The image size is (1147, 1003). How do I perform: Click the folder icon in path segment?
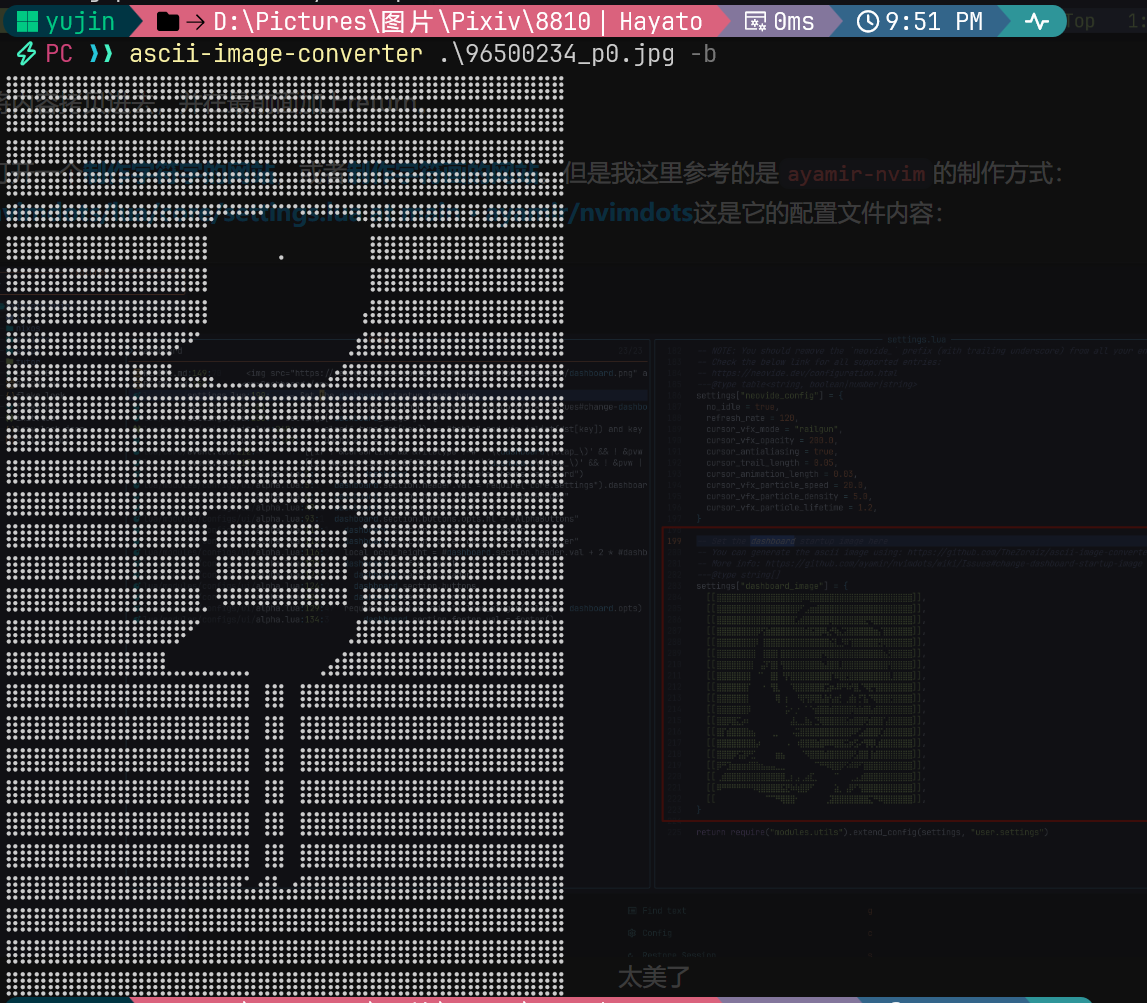click(x=168, y=22)
